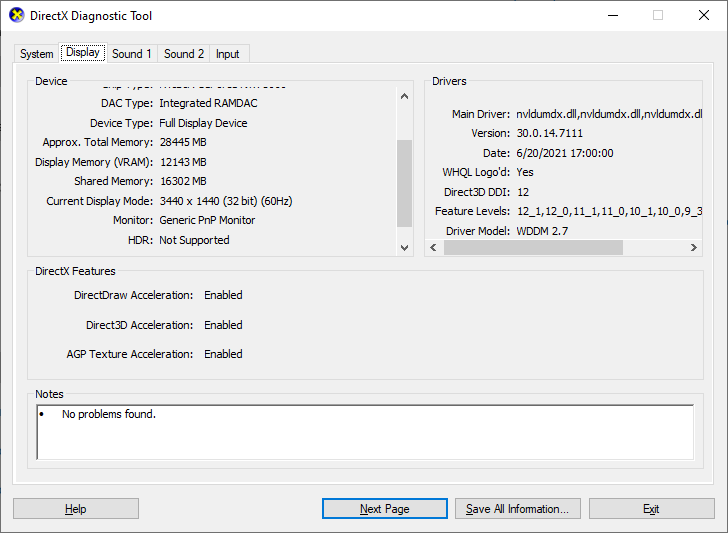This screenshot has width=728, height=533.
Task: Select the 'Full Display Device' value
Action: (x=203, y=123)
